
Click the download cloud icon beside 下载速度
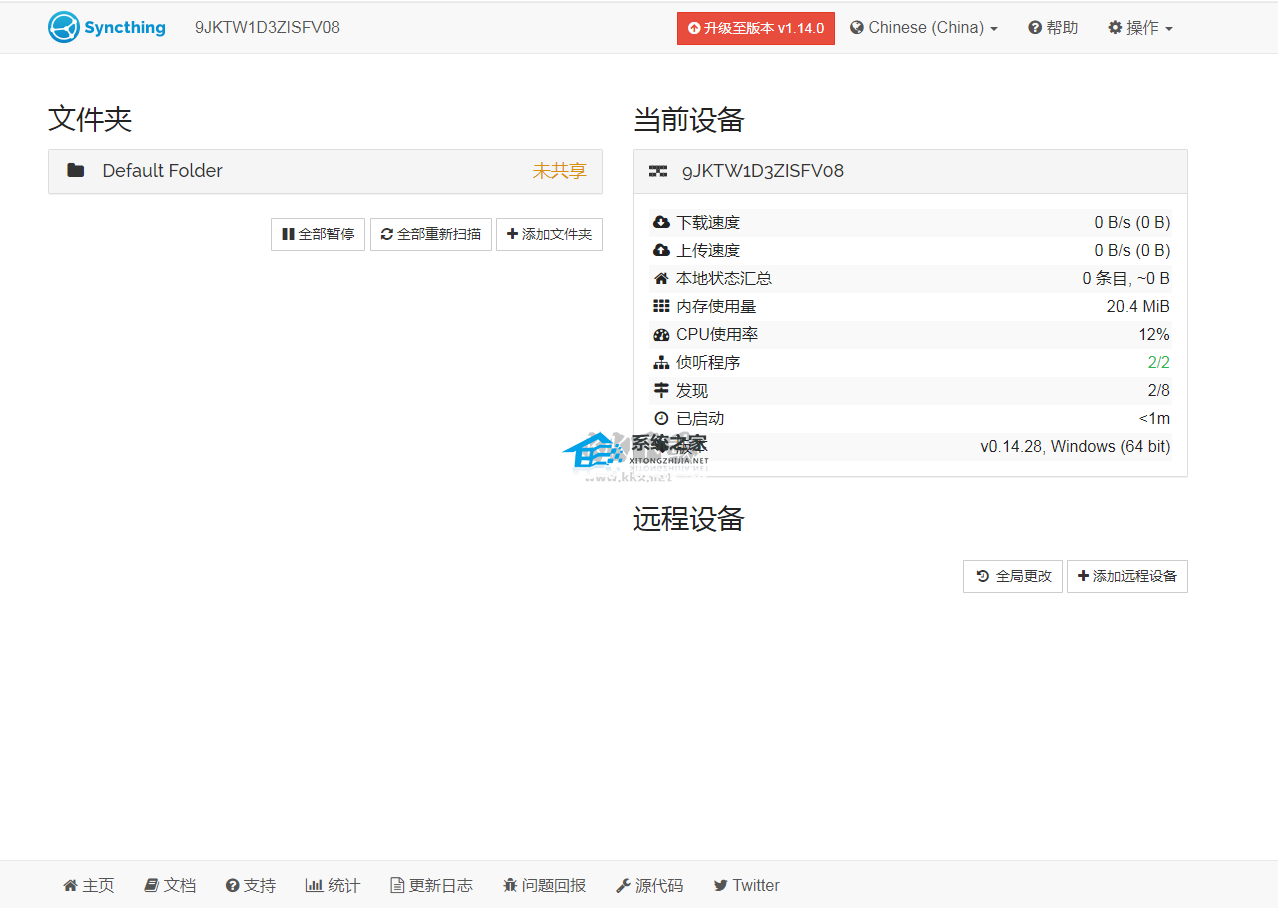[661, 222]
